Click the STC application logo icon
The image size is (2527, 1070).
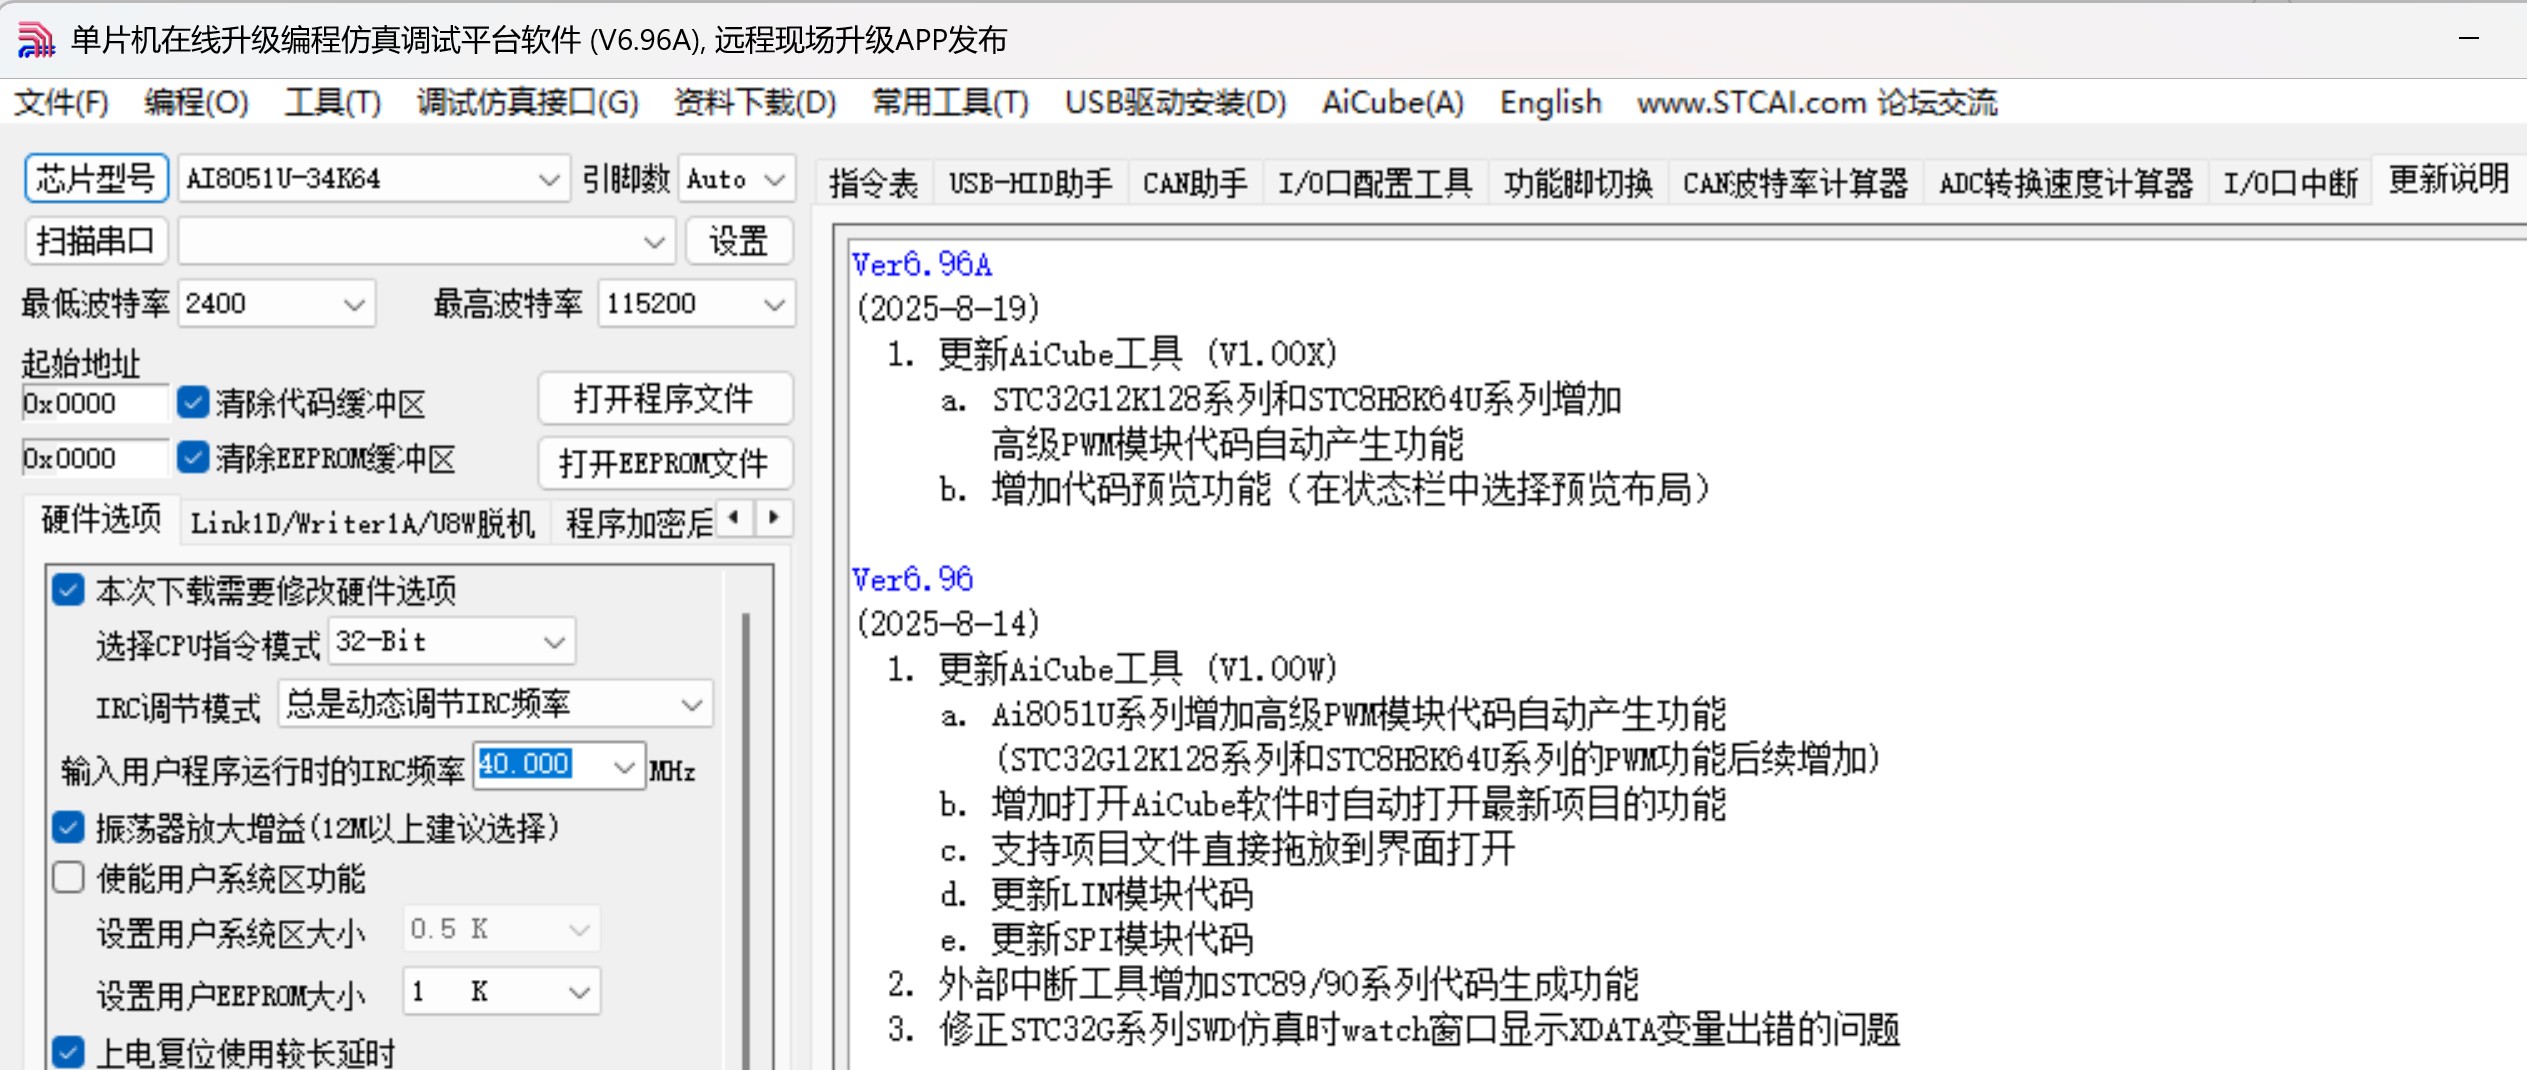coord(35,40)
